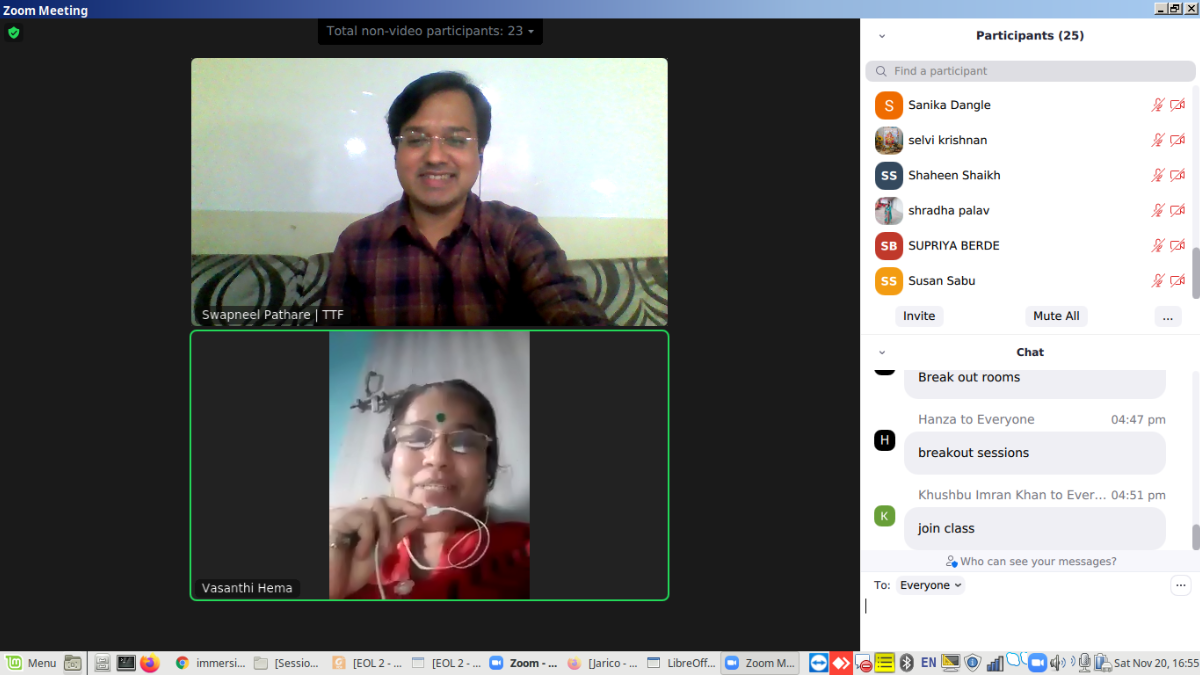Open the Linux Mint Menu
Viewport: 1200px width, 675px height.
point(31,663)
